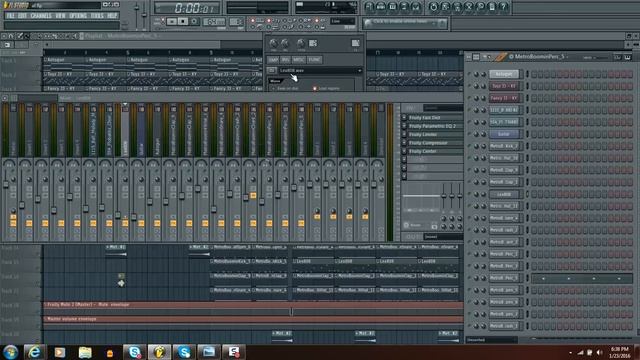Toggle mute light for the Autogun channel
Image resolution: width=640 pixels, height=360 pixels.
tap(469, 74)
